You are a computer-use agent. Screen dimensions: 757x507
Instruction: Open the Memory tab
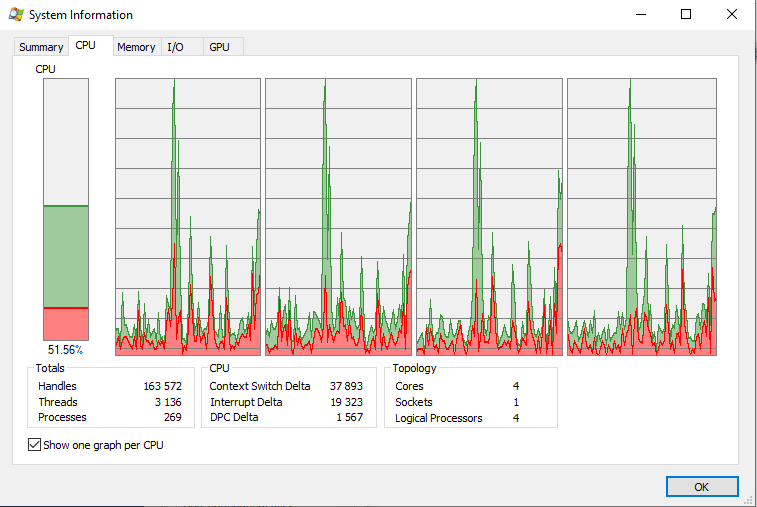point(136,47)
